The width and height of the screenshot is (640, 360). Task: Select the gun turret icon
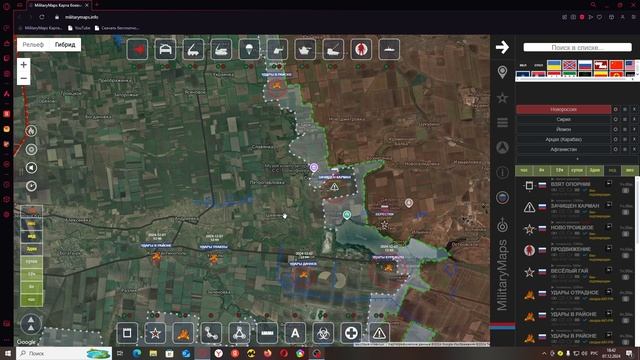(x=277, y=49)
